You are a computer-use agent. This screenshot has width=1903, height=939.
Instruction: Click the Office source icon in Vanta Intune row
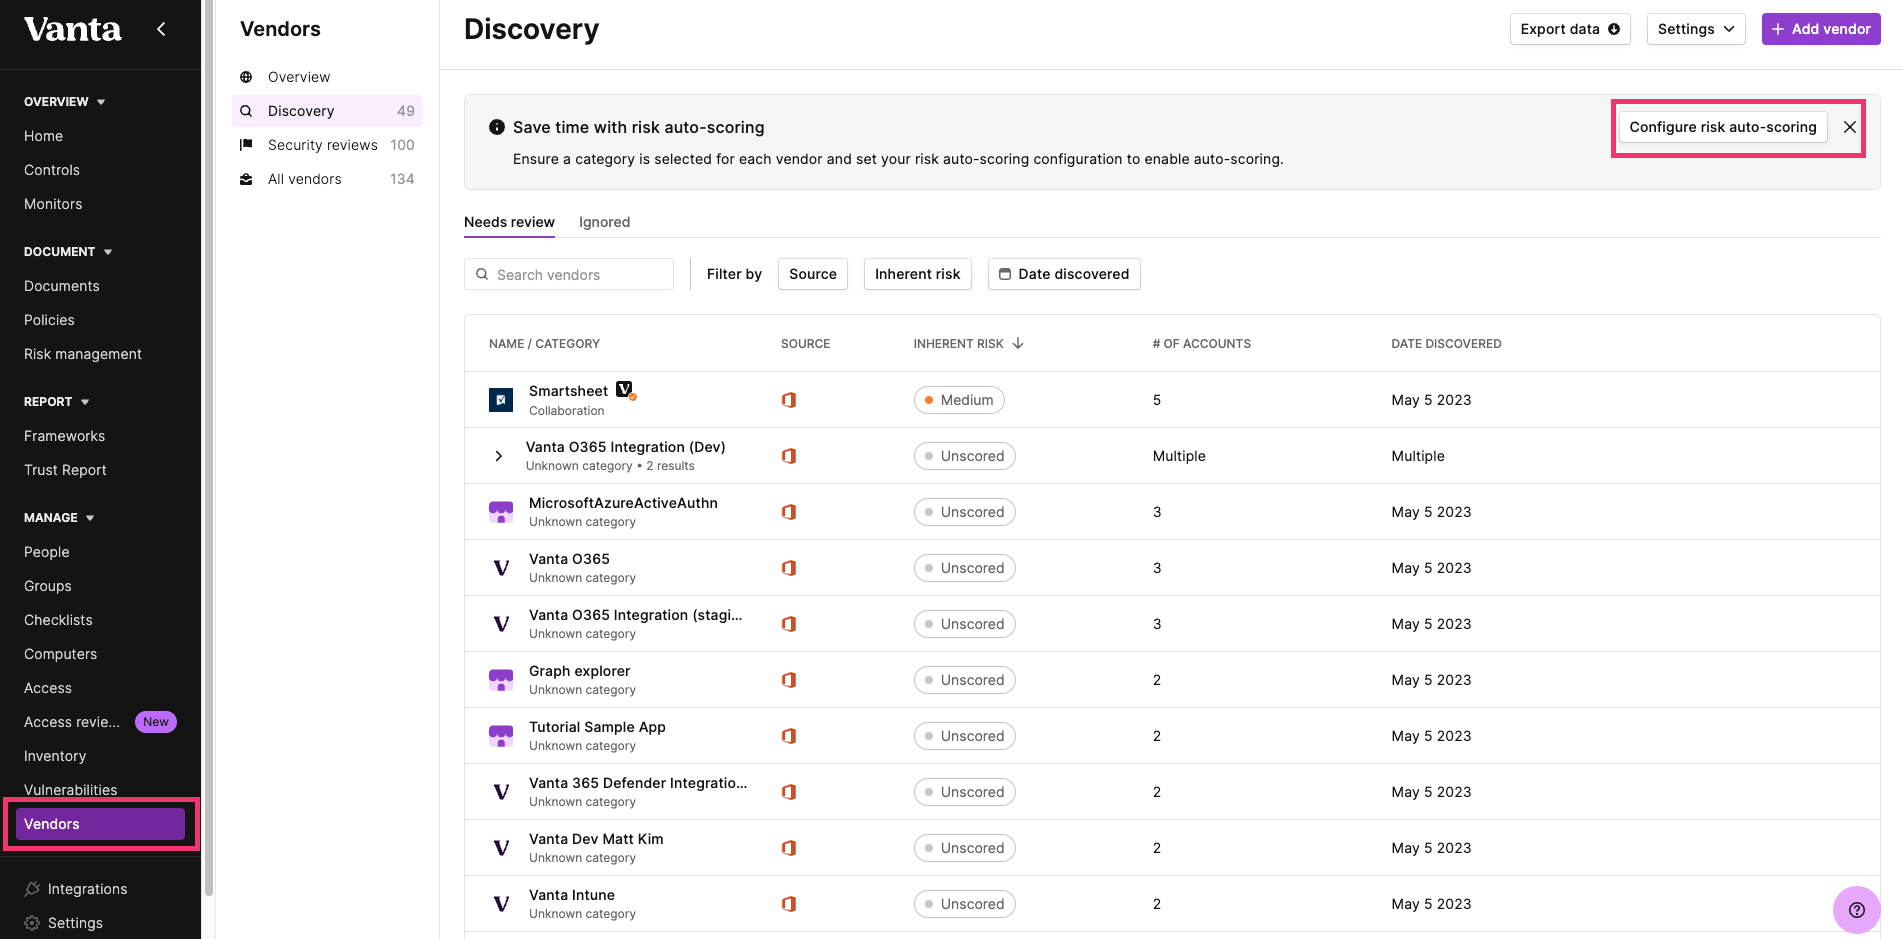789,904
